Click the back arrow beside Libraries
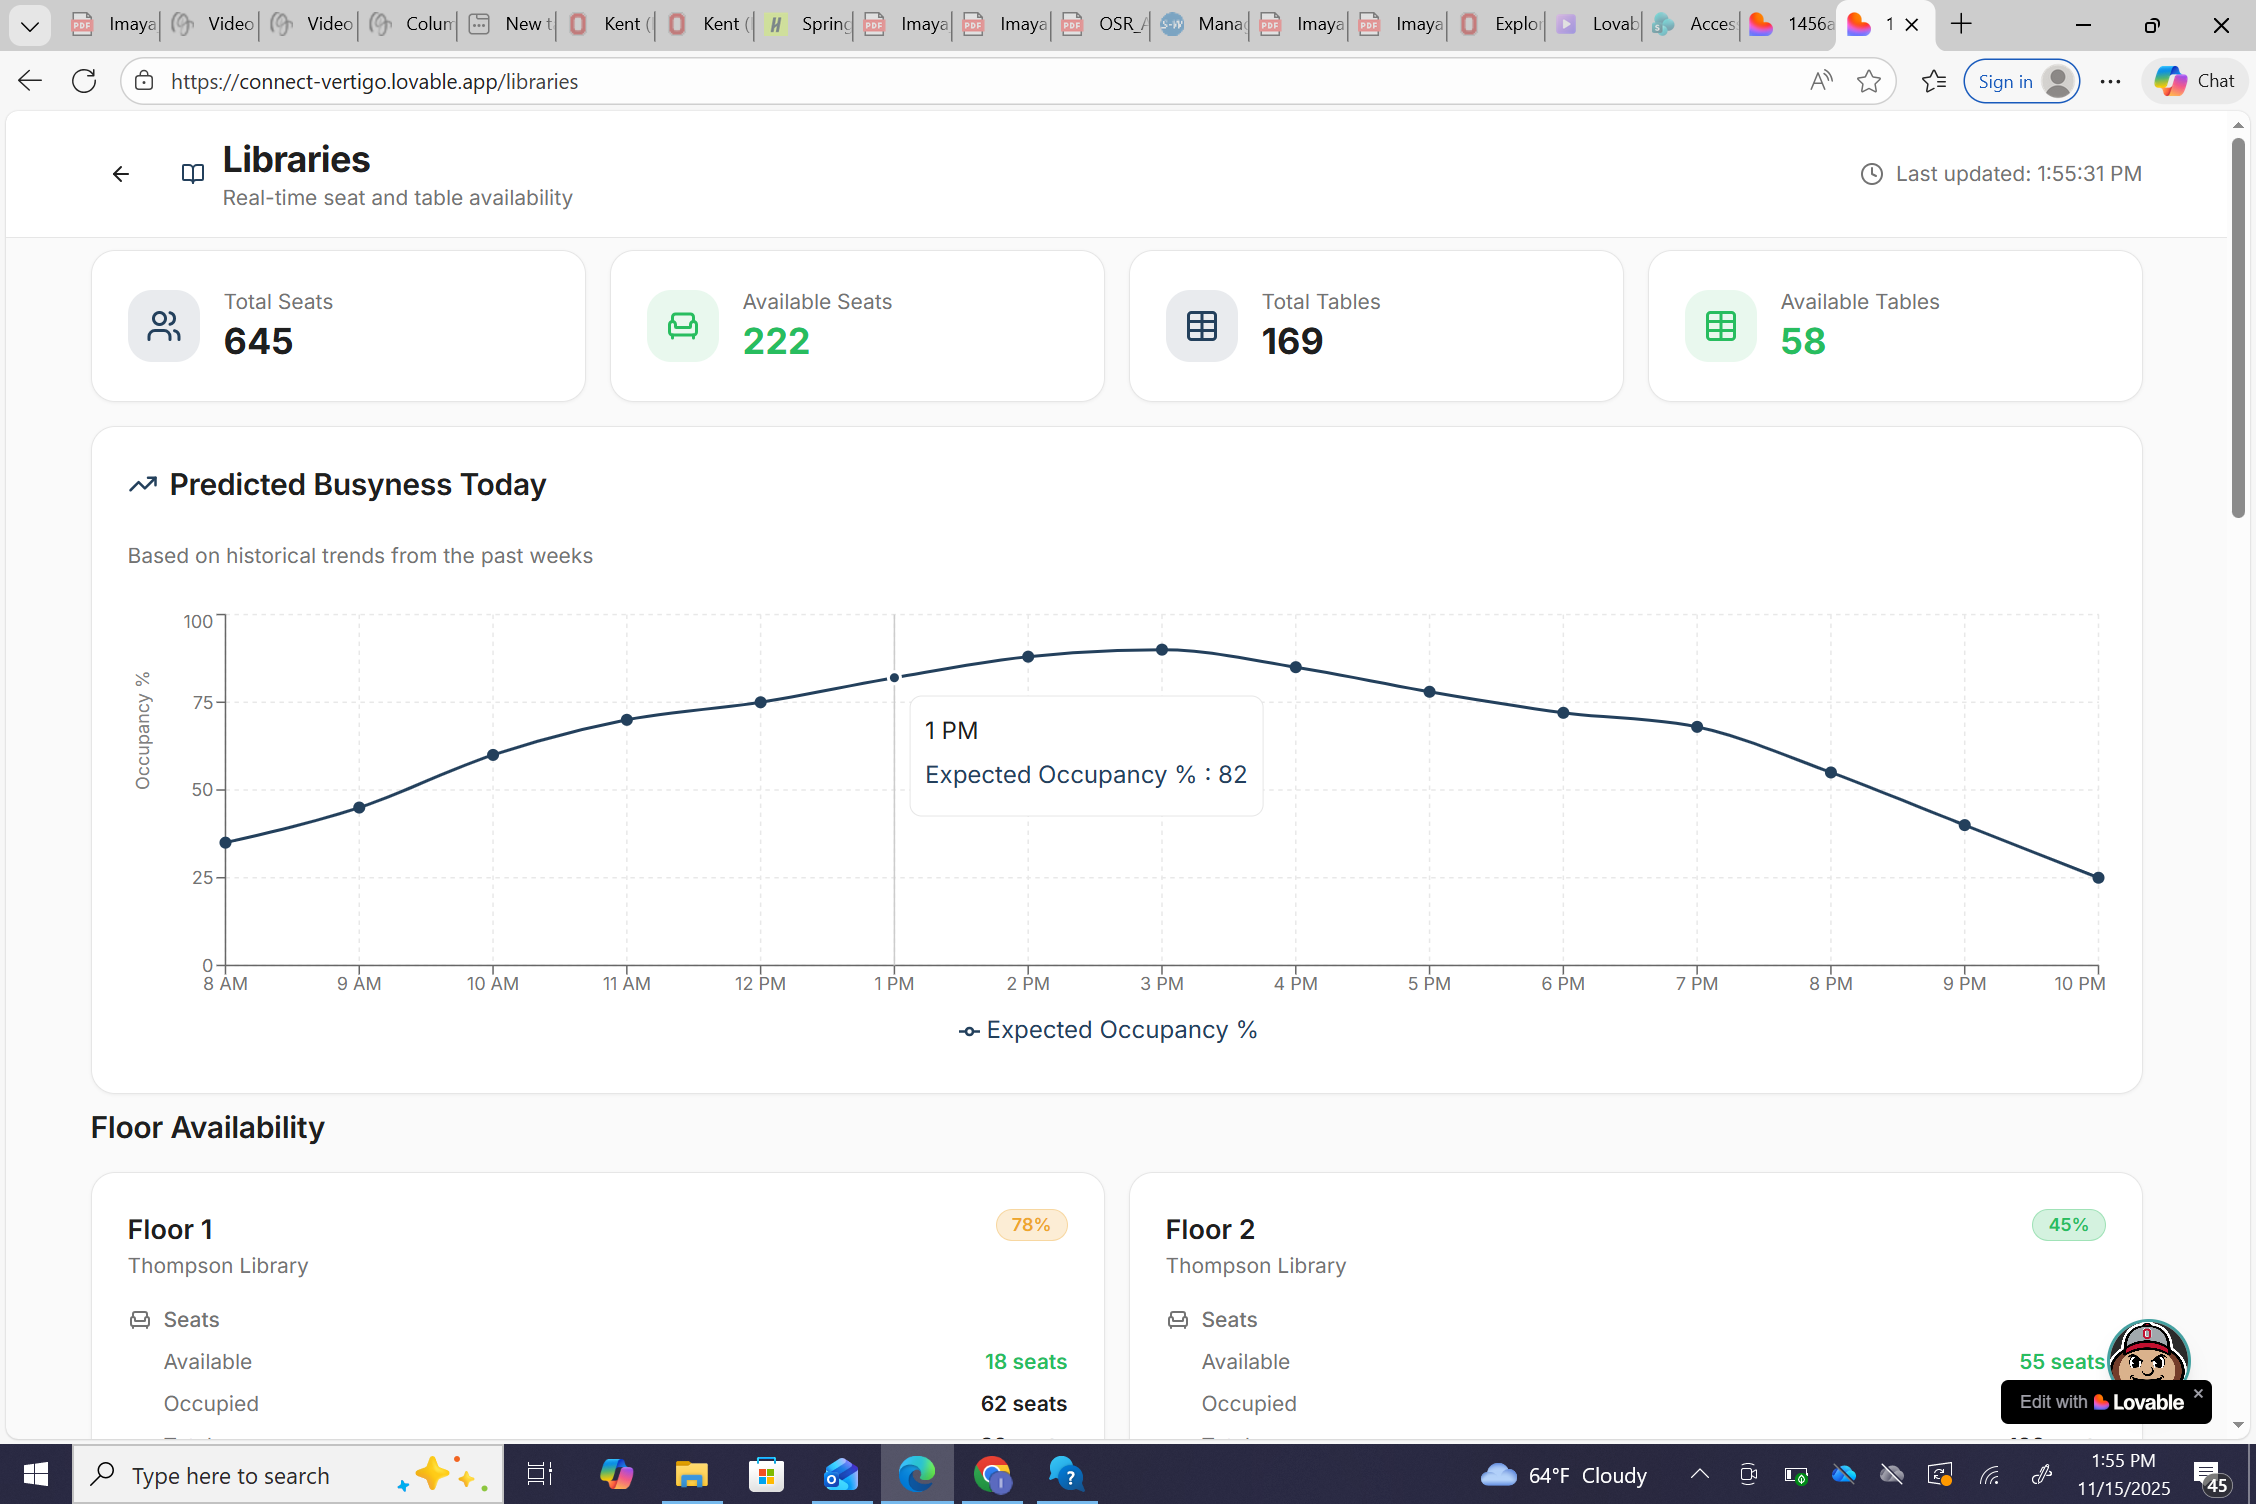The image size is (2256, 1504). pos(121,174)
